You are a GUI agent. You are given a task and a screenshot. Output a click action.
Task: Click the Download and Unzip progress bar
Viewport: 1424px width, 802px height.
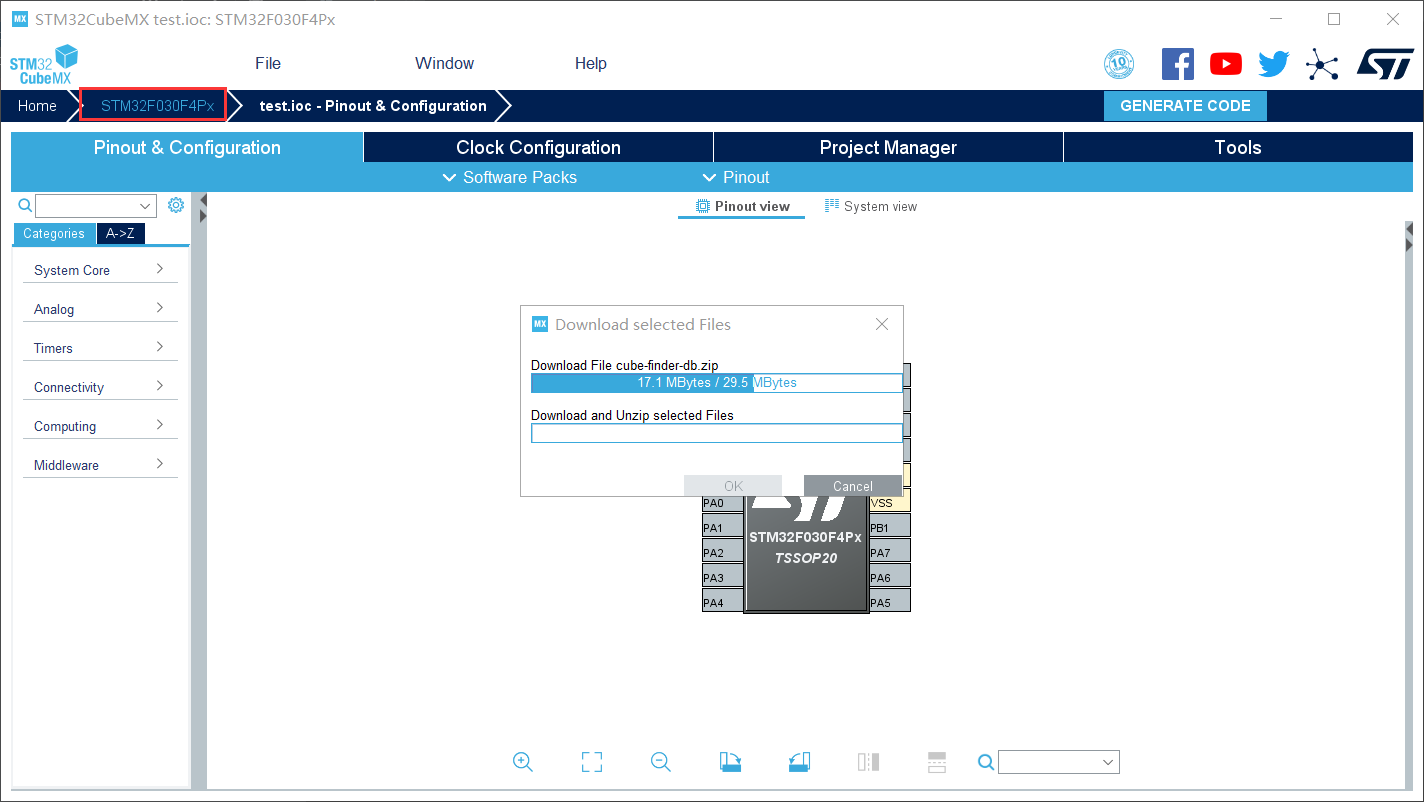click(x=717, y=433)
